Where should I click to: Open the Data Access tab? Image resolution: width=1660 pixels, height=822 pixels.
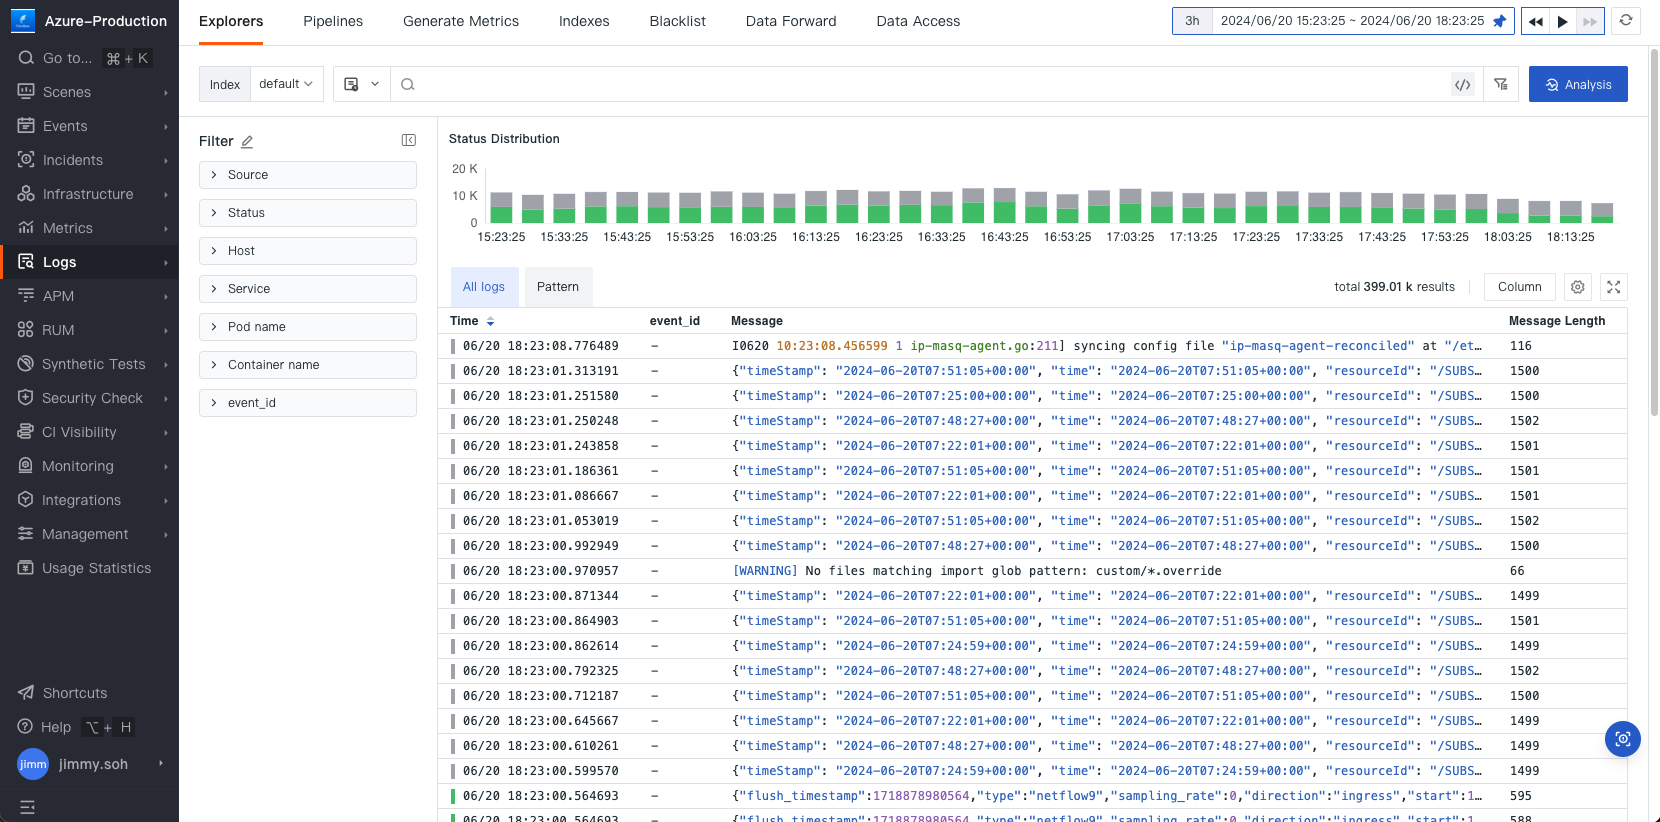click(918, 21)
